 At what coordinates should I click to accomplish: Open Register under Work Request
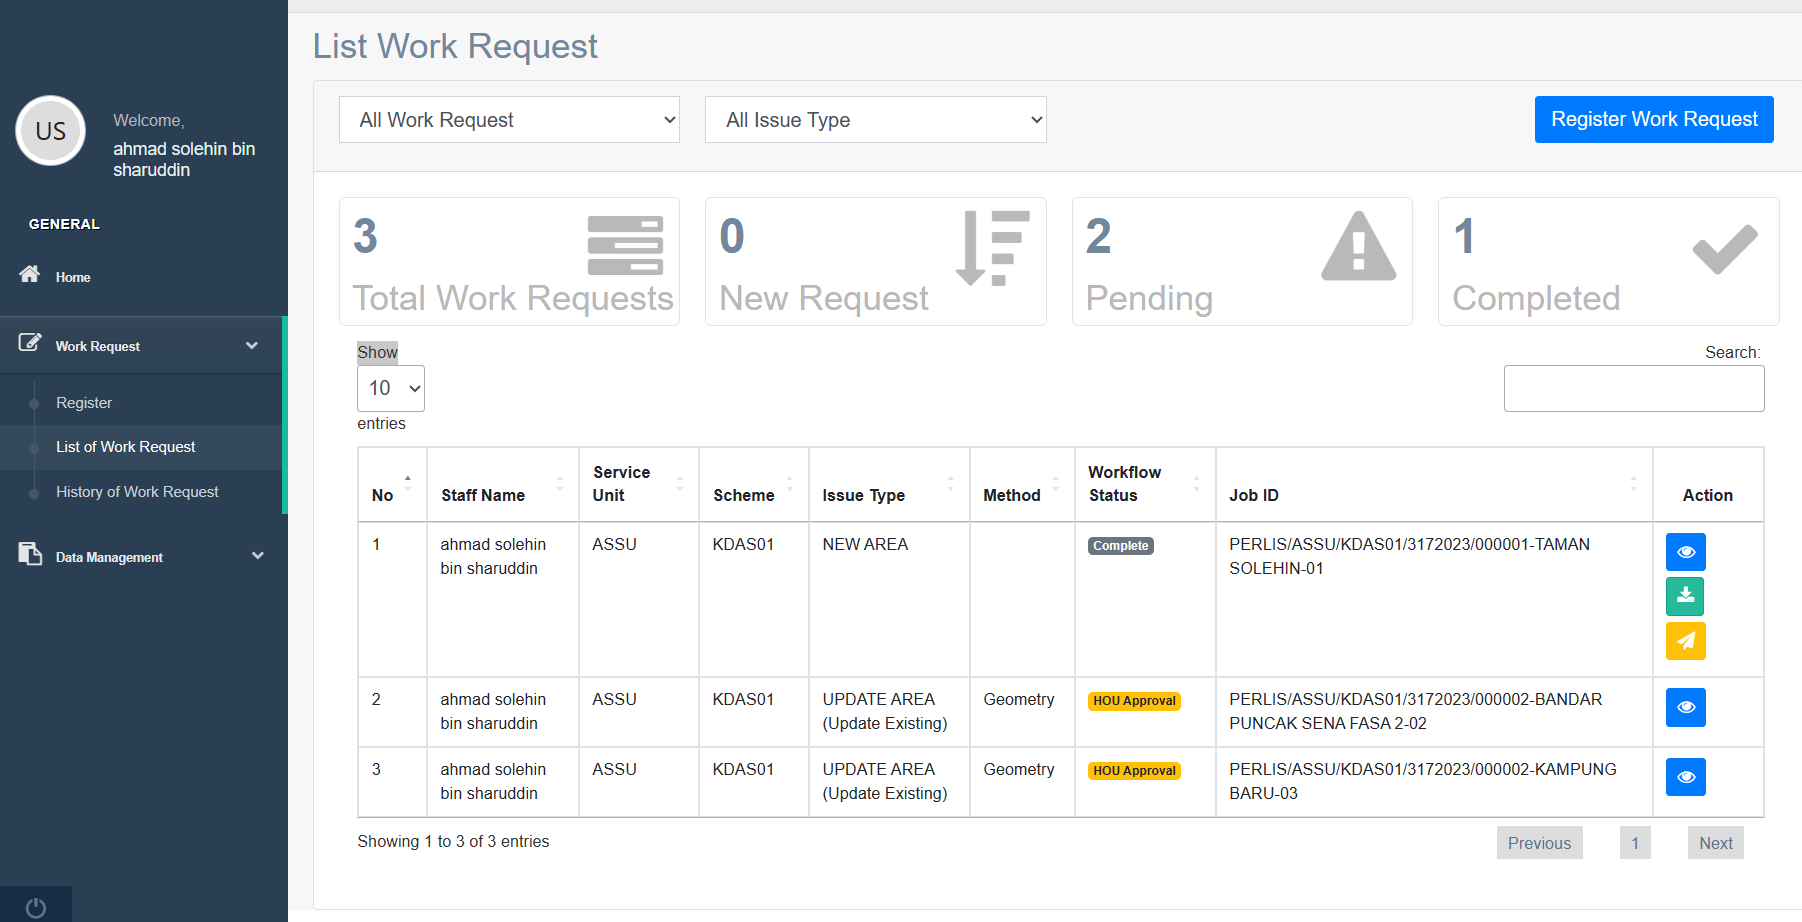coord(84,403)
